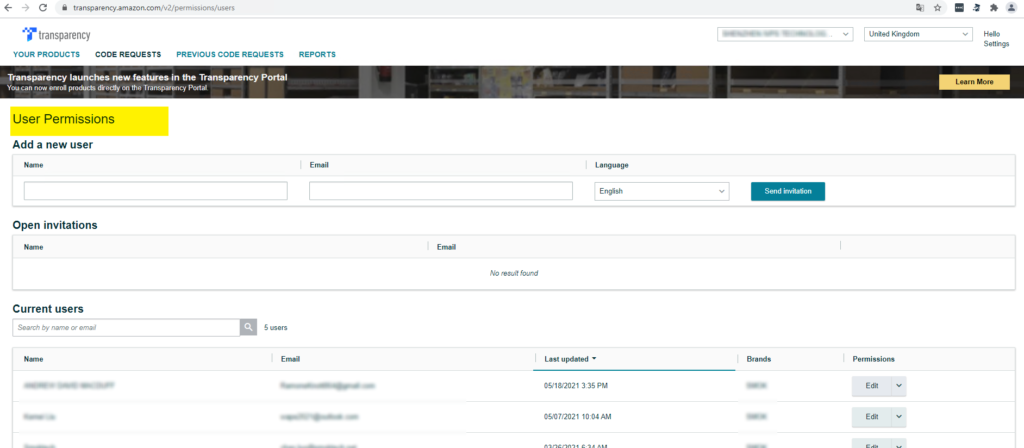
Task: Click the Transparency launches new features banner headline
Action: (148, 77)
